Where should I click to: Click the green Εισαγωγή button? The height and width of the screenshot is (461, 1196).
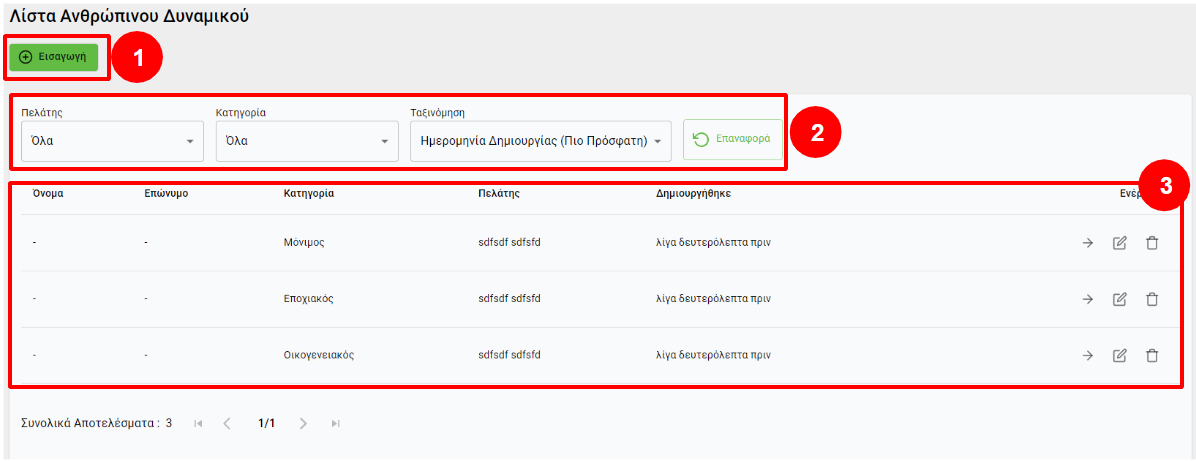tap(54, 58)
